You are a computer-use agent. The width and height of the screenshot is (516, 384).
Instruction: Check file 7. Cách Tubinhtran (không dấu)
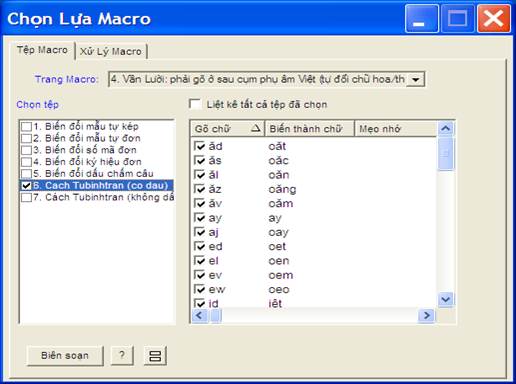tap(26, 197)
